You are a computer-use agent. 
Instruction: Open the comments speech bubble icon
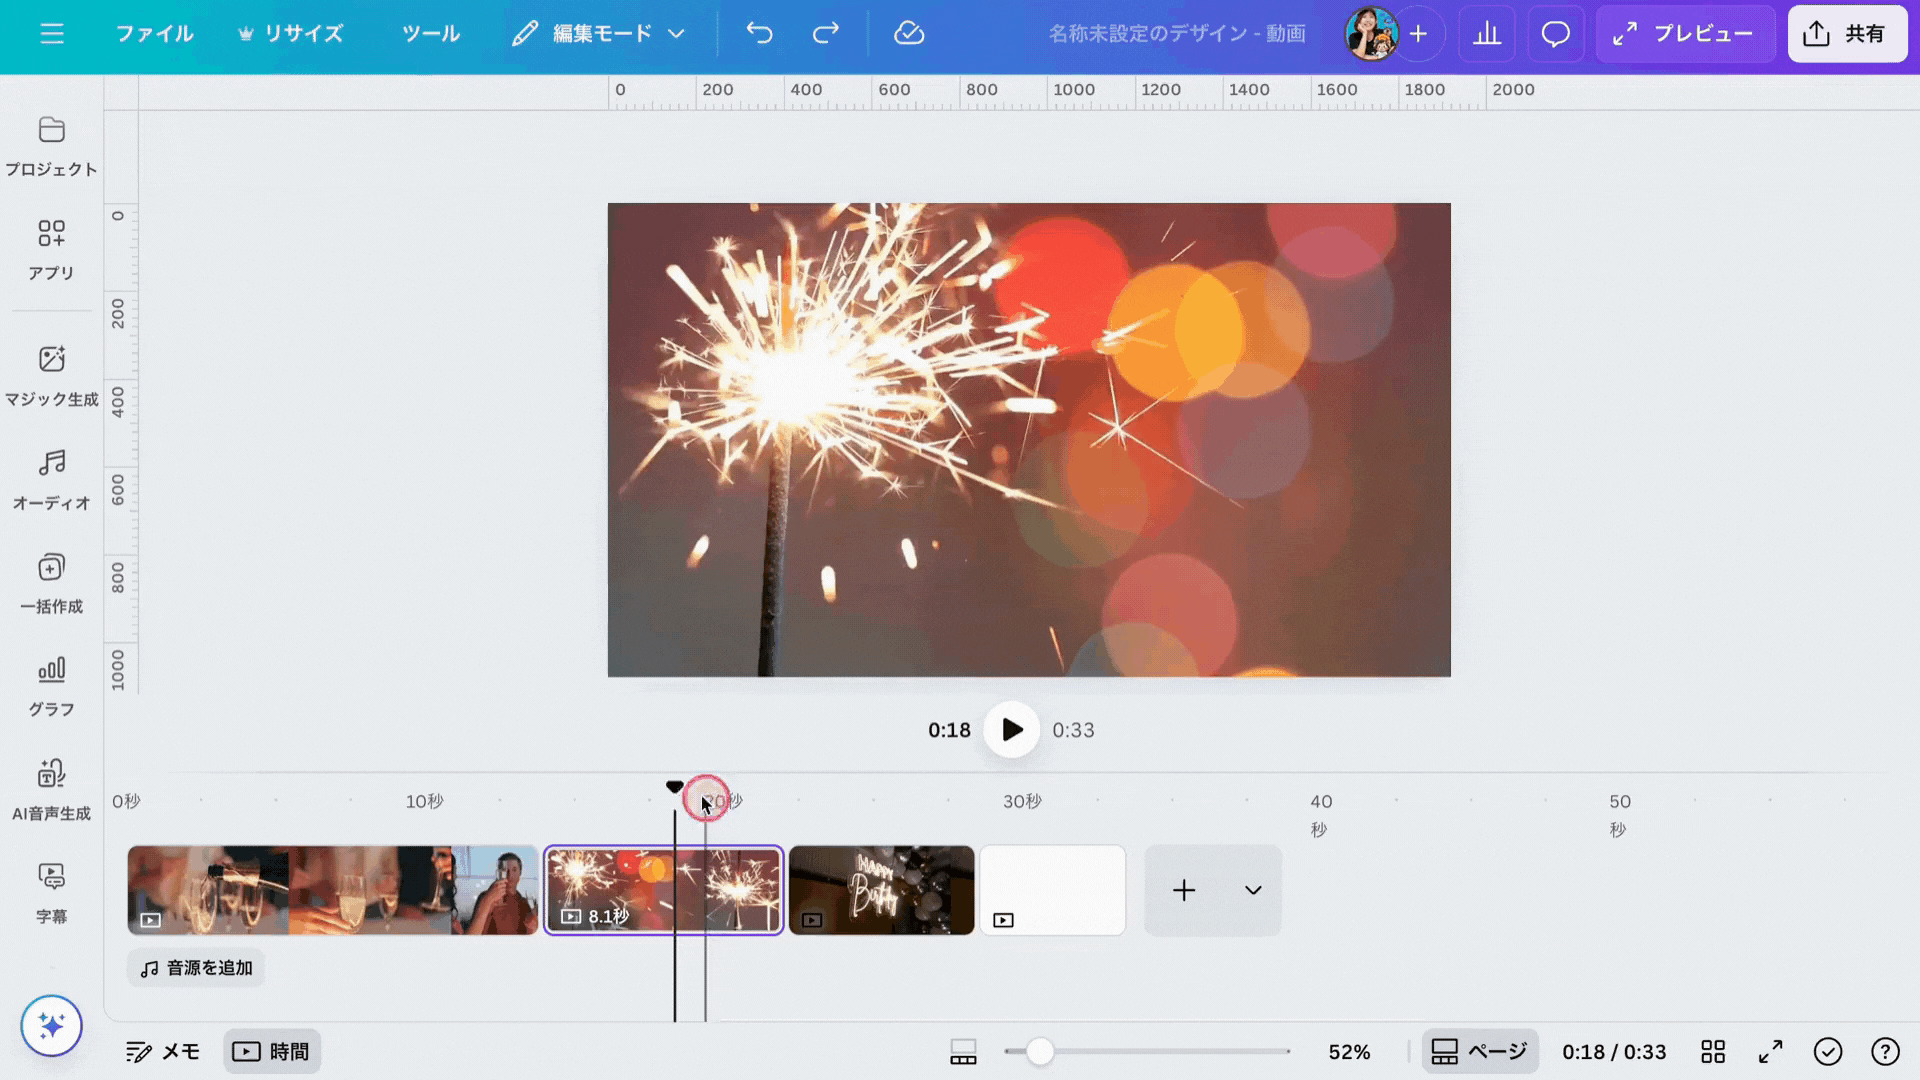coord(1555,34)
